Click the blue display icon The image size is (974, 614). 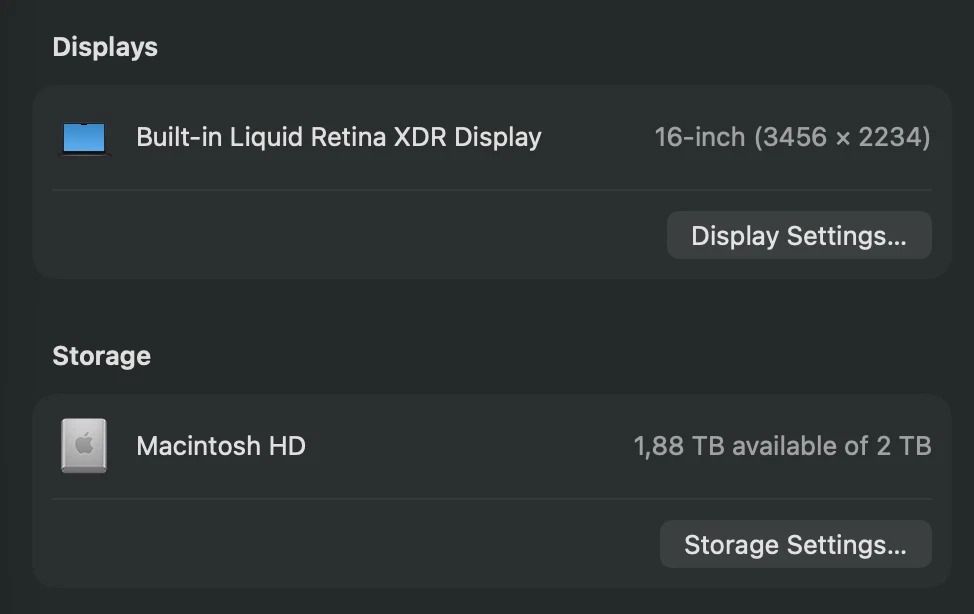pos(84,137)
